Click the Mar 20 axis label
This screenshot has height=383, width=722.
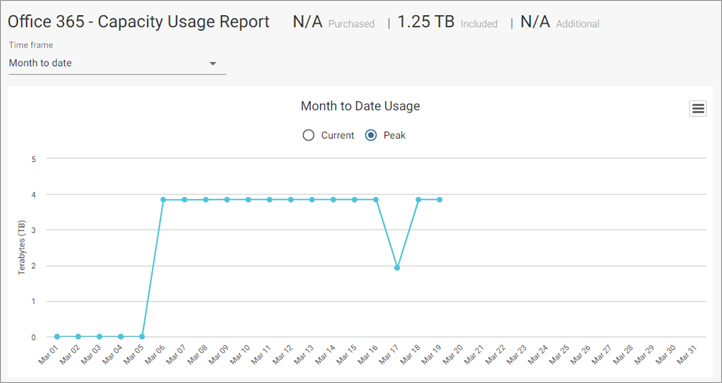453,354
